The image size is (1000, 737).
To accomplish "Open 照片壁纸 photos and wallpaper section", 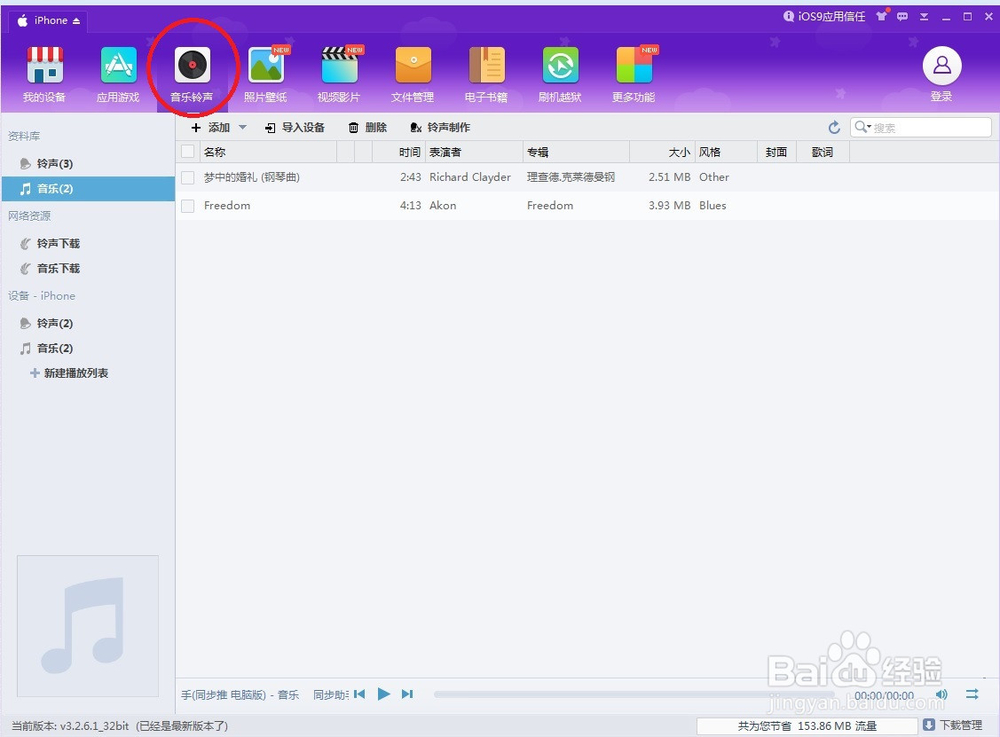I will 266,73.
